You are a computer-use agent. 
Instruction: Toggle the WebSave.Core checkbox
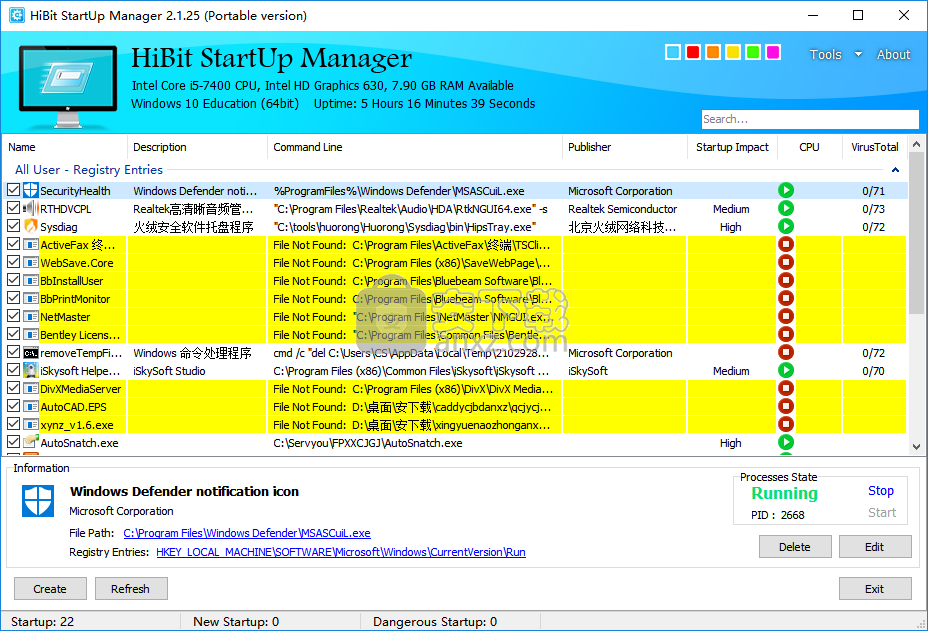coord(14,262)
